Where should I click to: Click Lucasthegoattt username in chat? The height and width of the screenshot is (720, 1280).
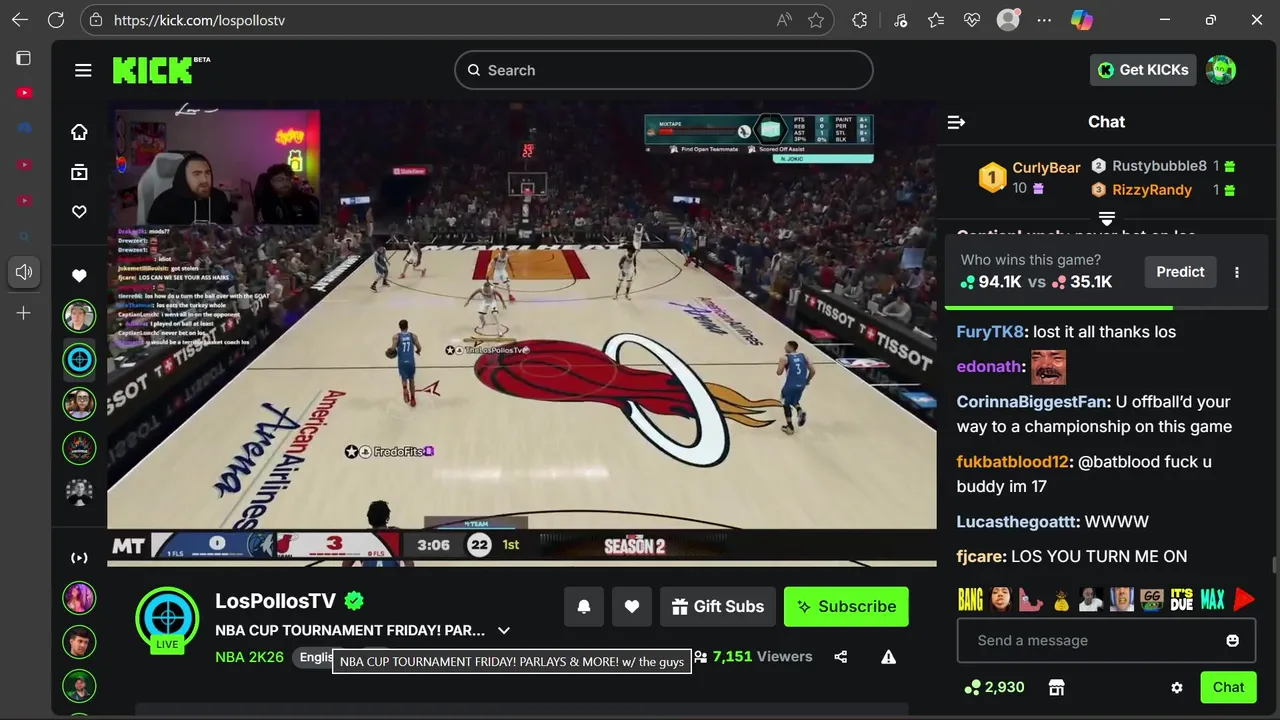(1017, 522)
